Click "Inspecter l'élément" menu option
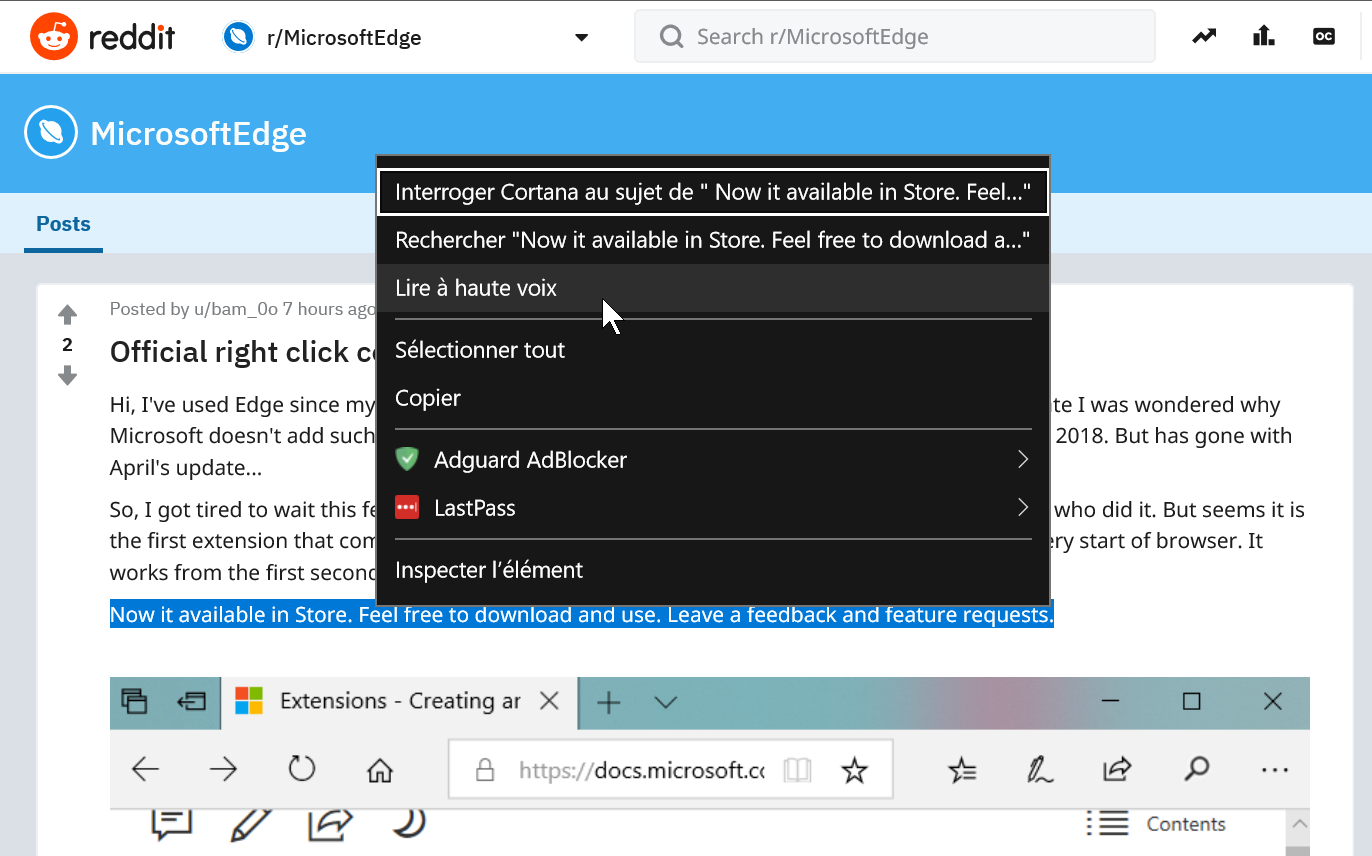This screenshot has width=1372, height=856. tap(489, 570)
